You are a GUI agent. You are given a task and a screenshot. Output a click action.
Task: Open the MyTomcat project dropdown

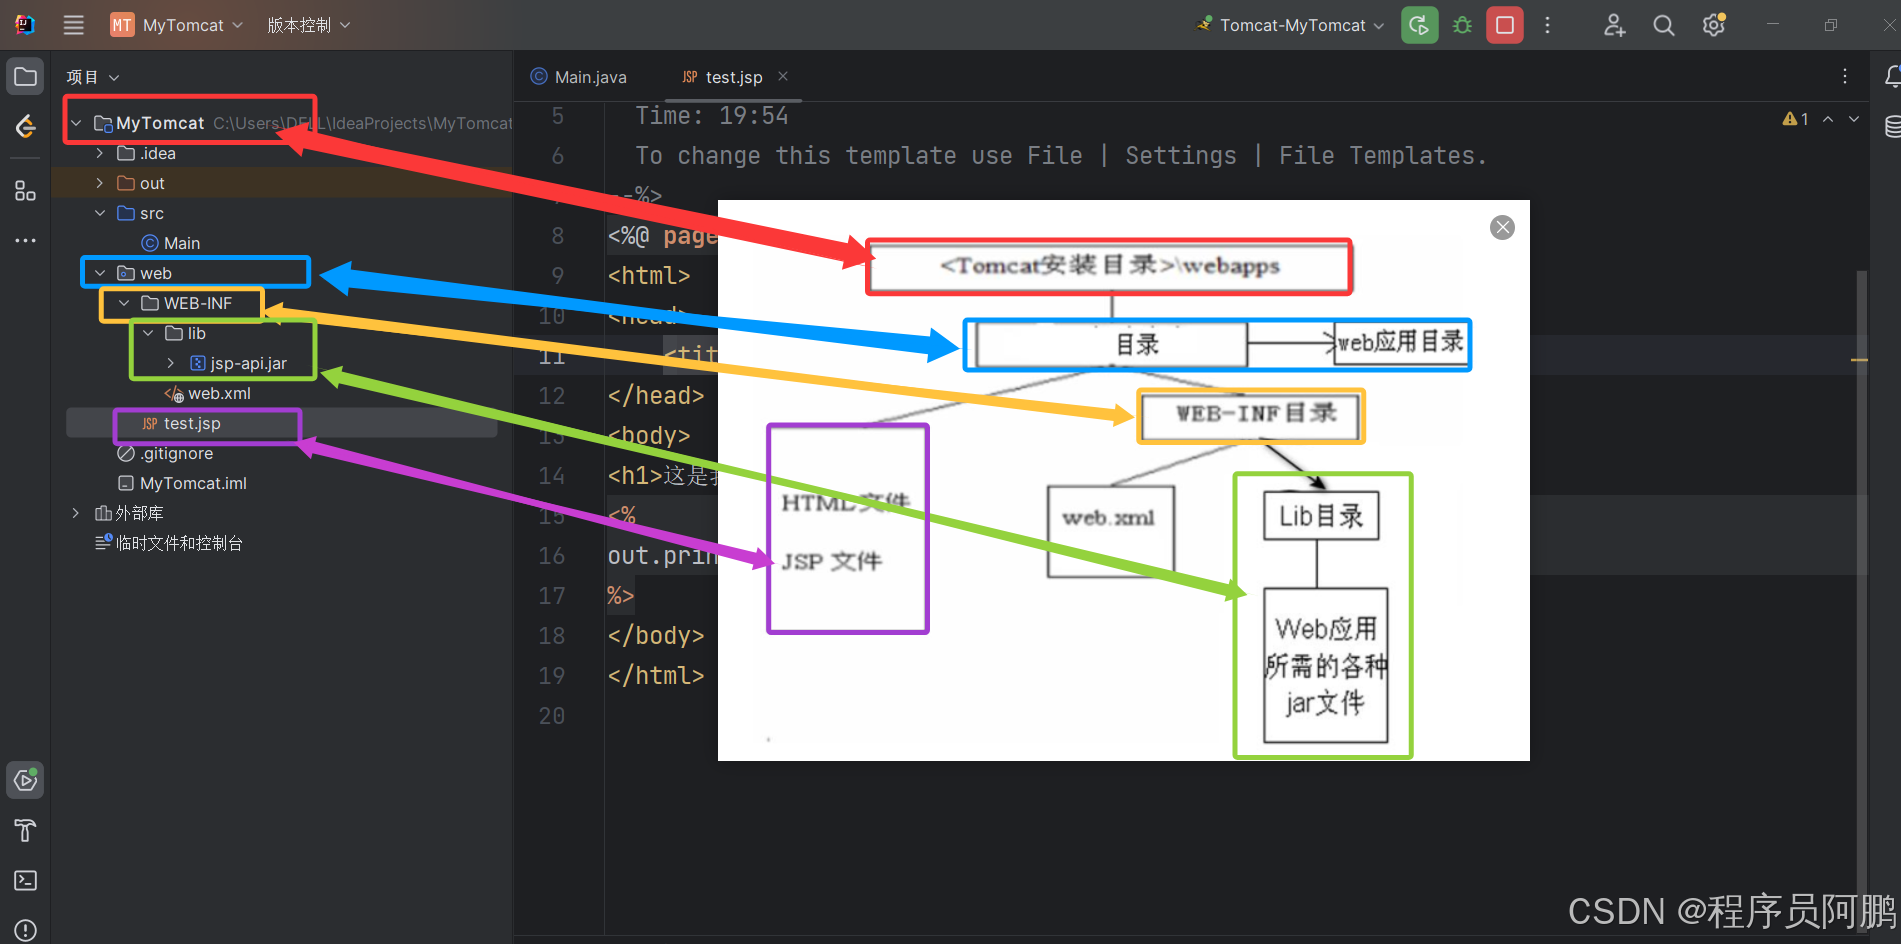point(177,25)
